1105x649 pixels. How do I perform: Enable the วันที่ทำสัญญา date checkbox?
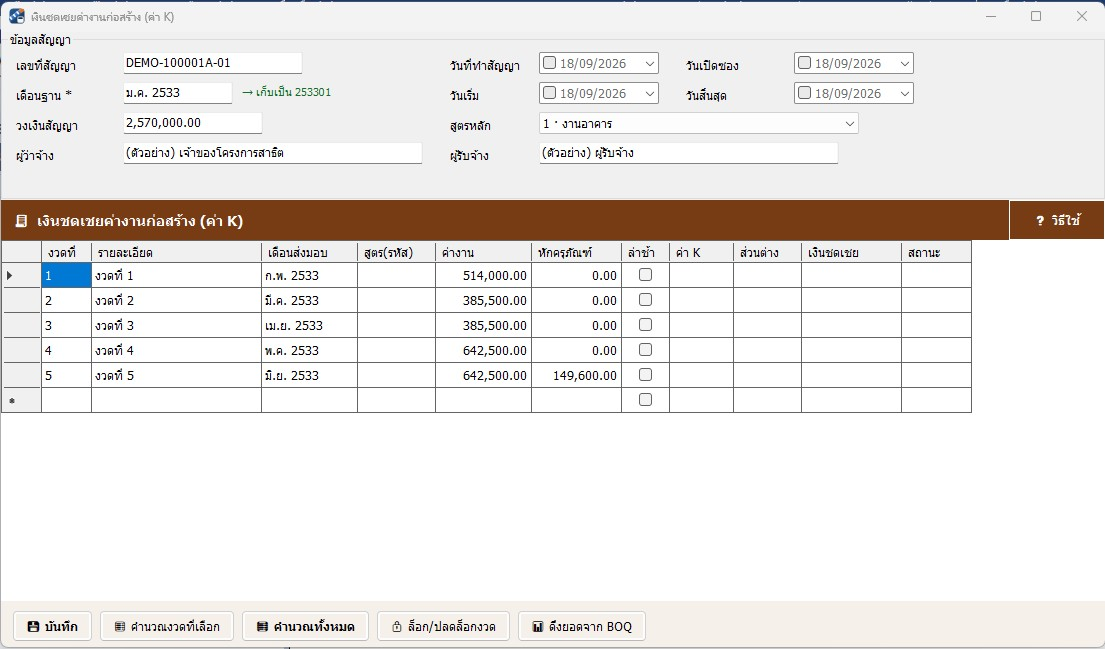tap(550, 63)
